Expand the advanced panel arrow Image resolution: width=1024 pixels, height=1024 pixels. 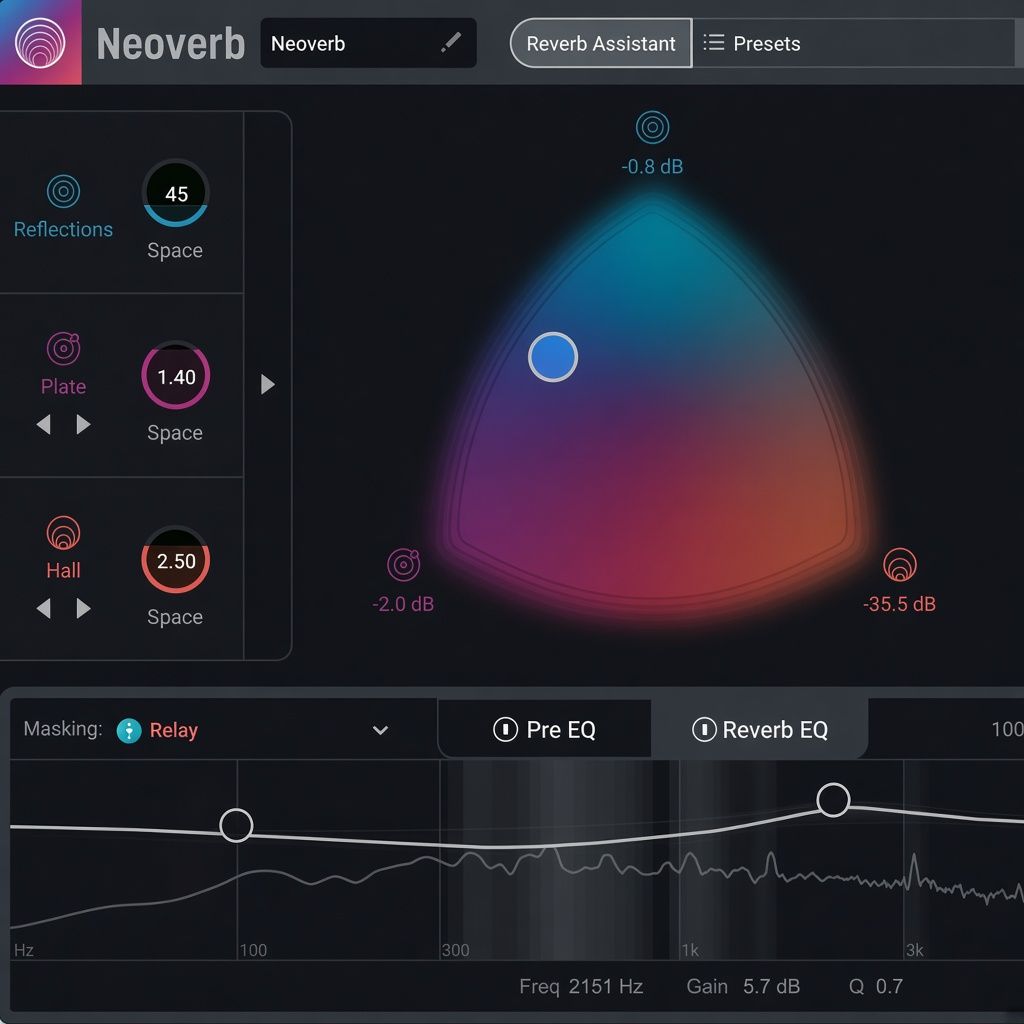[267, 384]
